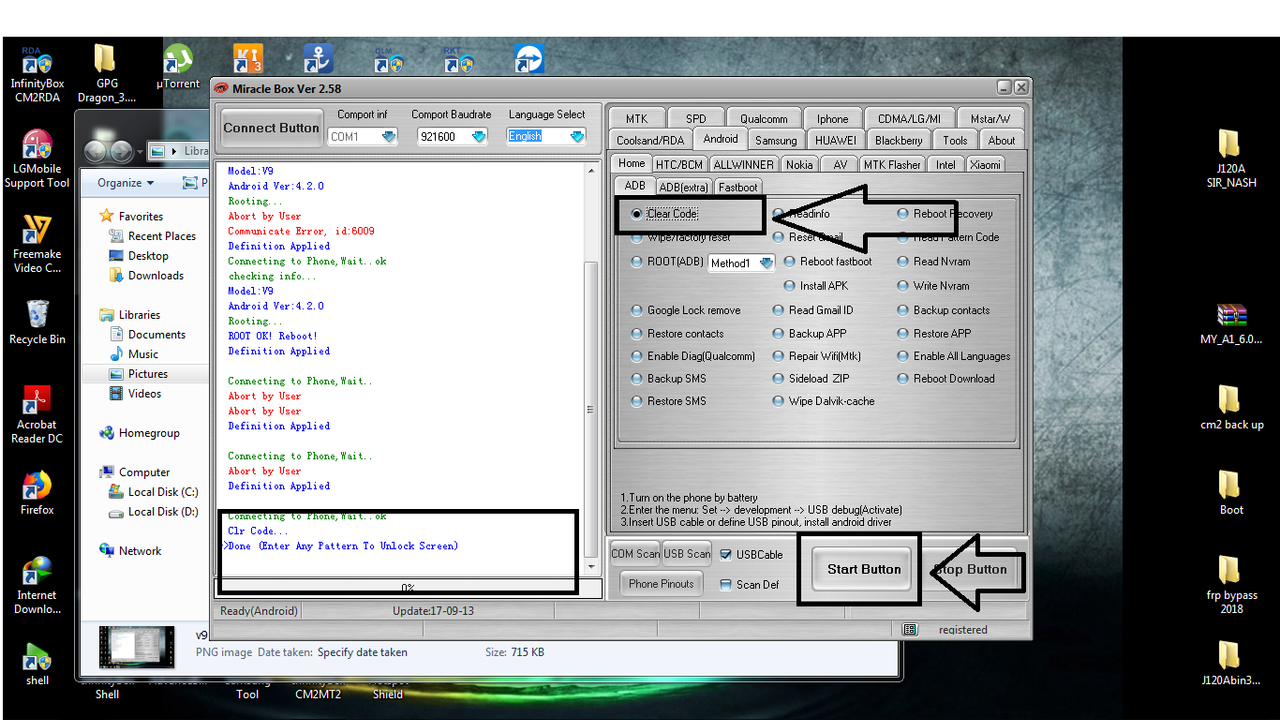Click the Connect Button
Image resolution: width=1280 pixels, height=720 pixels.
pos(271,128)
